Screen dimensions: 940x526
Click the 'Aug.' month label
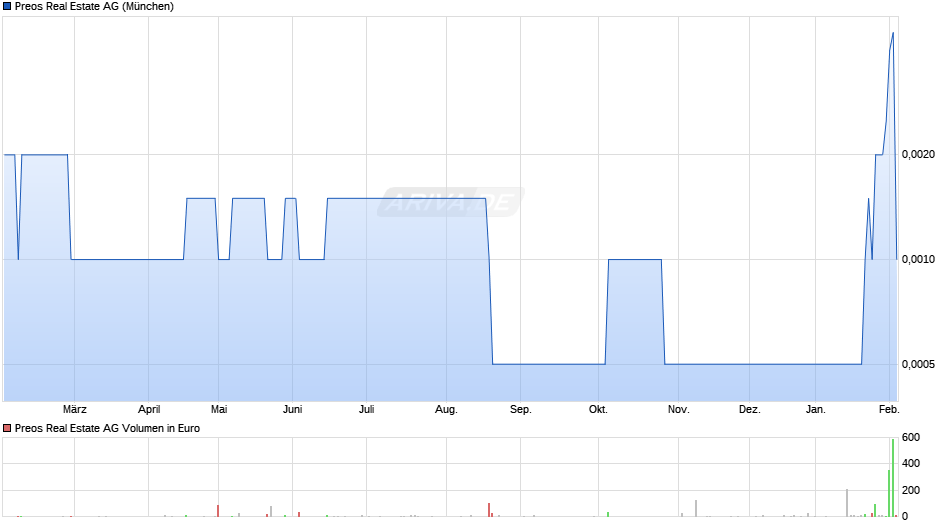446,410
